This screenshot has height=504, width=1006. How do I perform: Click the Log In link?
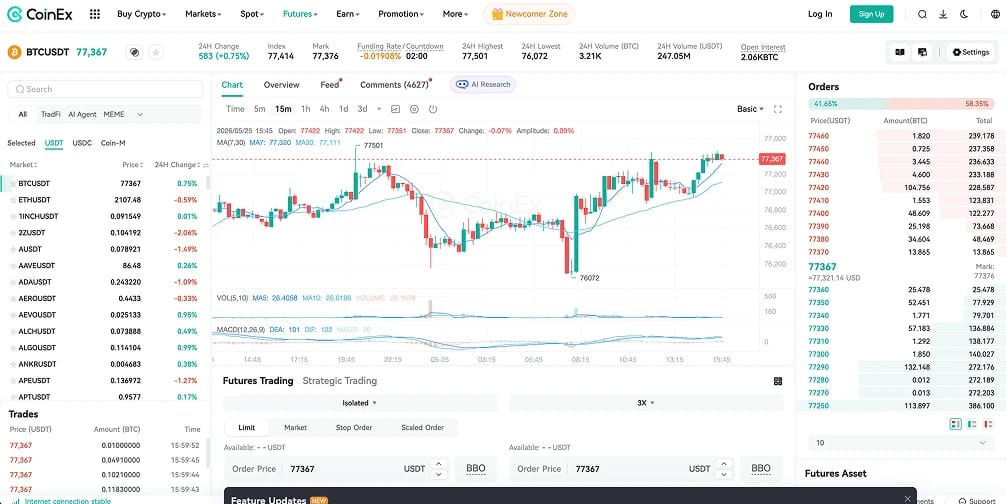tap(820, 14)
